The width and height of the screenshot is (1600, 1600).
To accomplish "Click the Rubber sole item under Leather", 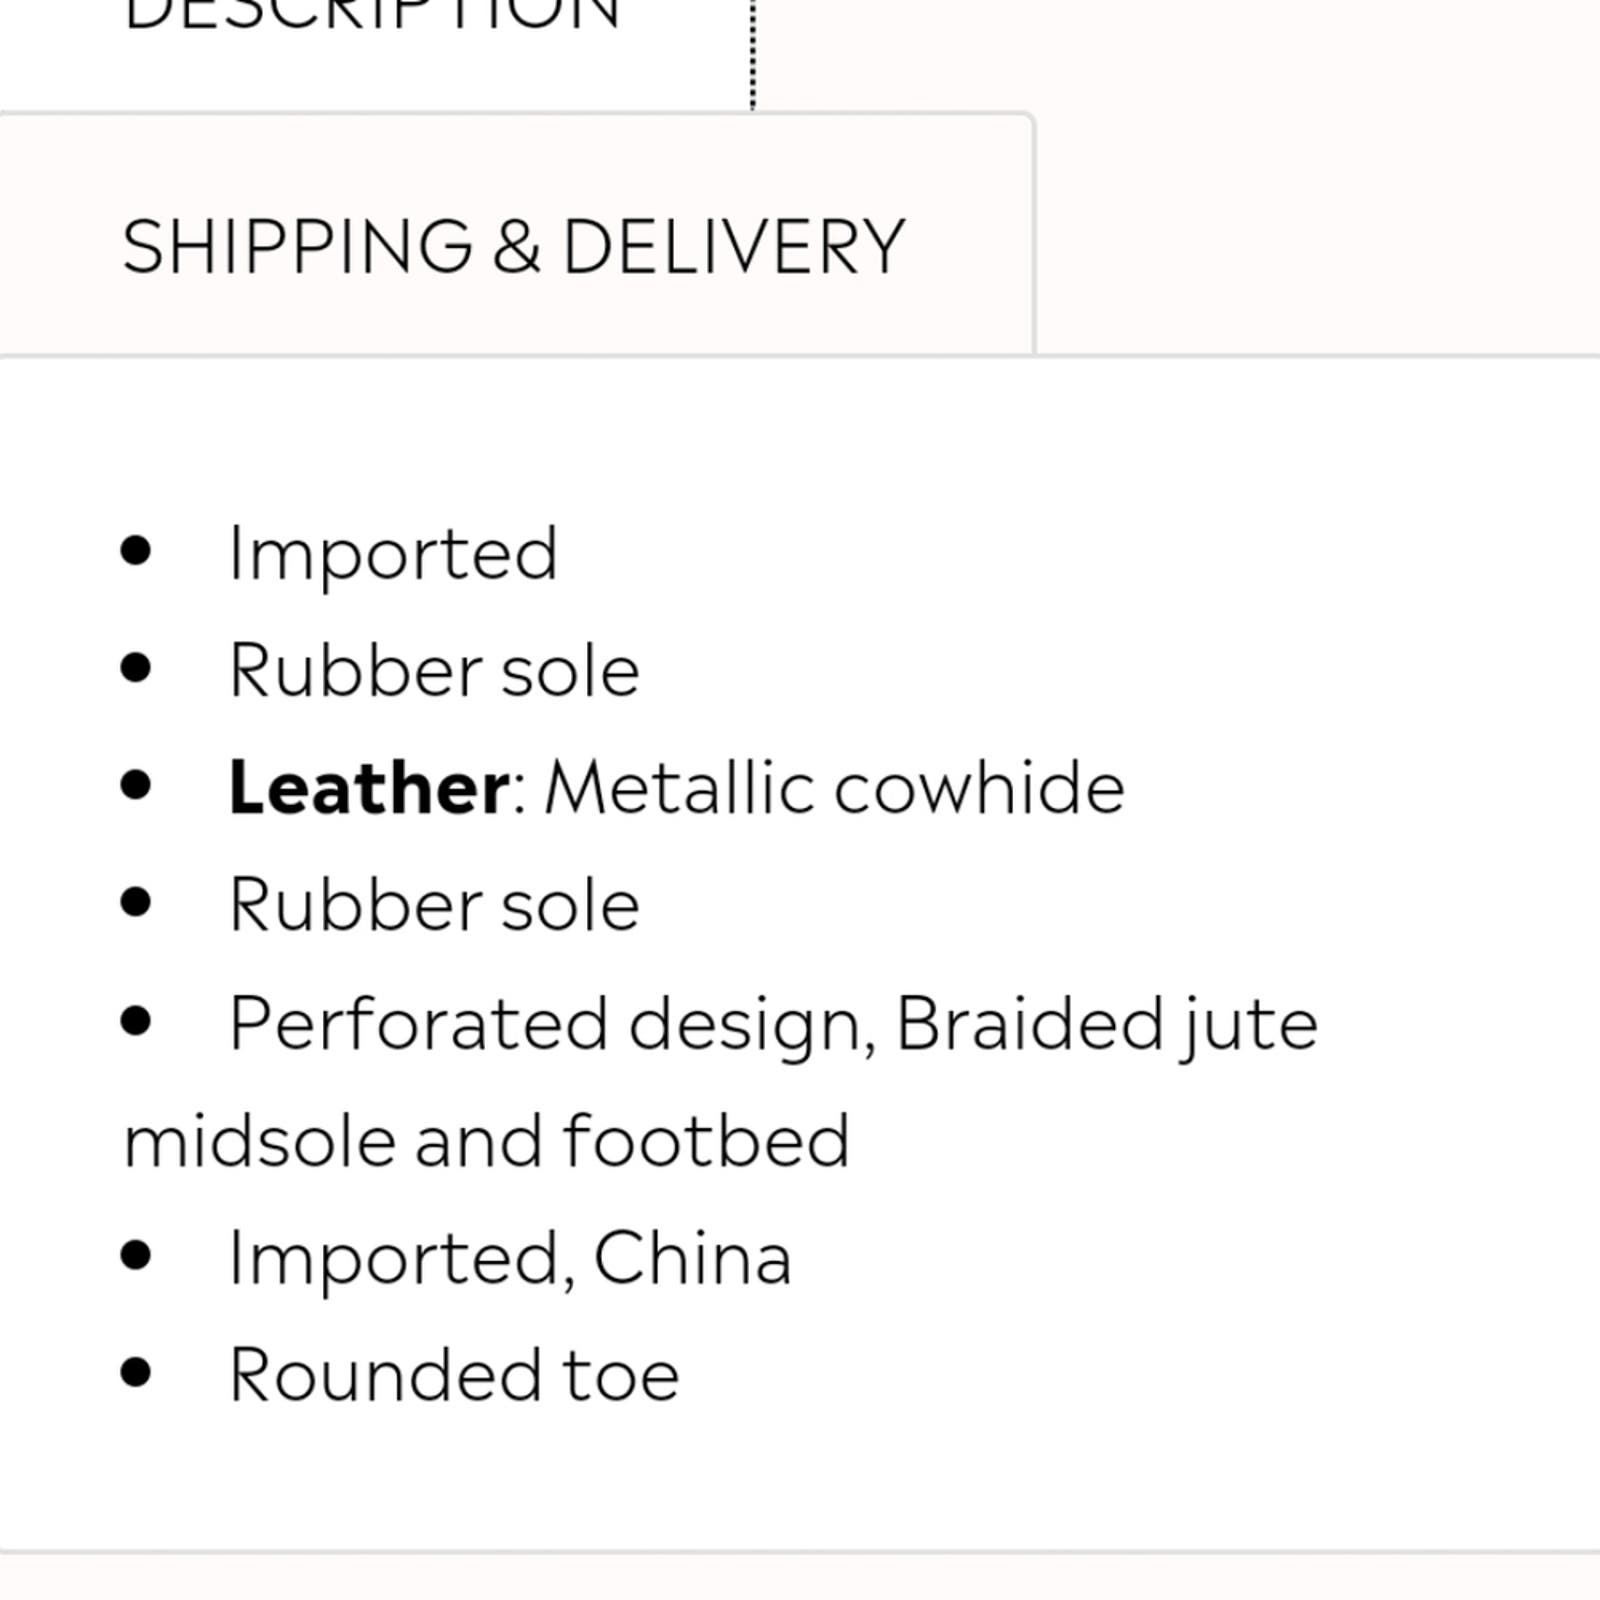I will point(434,905).
